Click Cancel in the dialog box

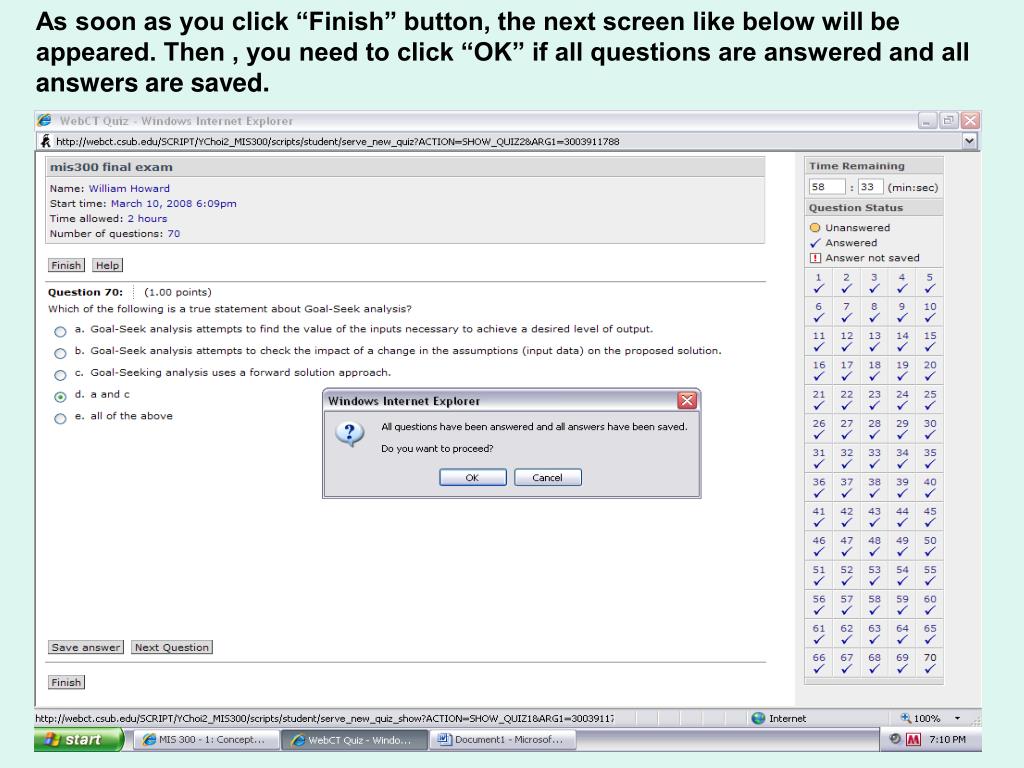click(x=547, y=477)
